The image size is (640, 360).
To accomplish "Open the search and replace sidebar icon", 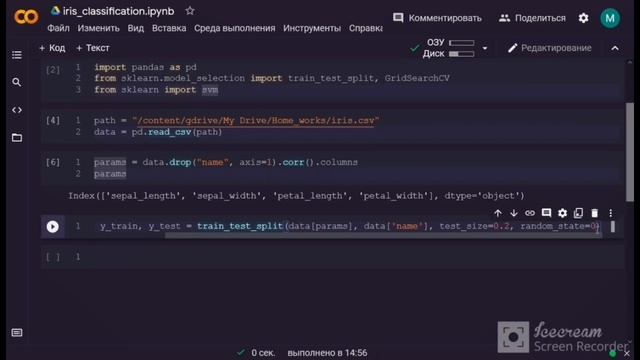I will 17,82.
